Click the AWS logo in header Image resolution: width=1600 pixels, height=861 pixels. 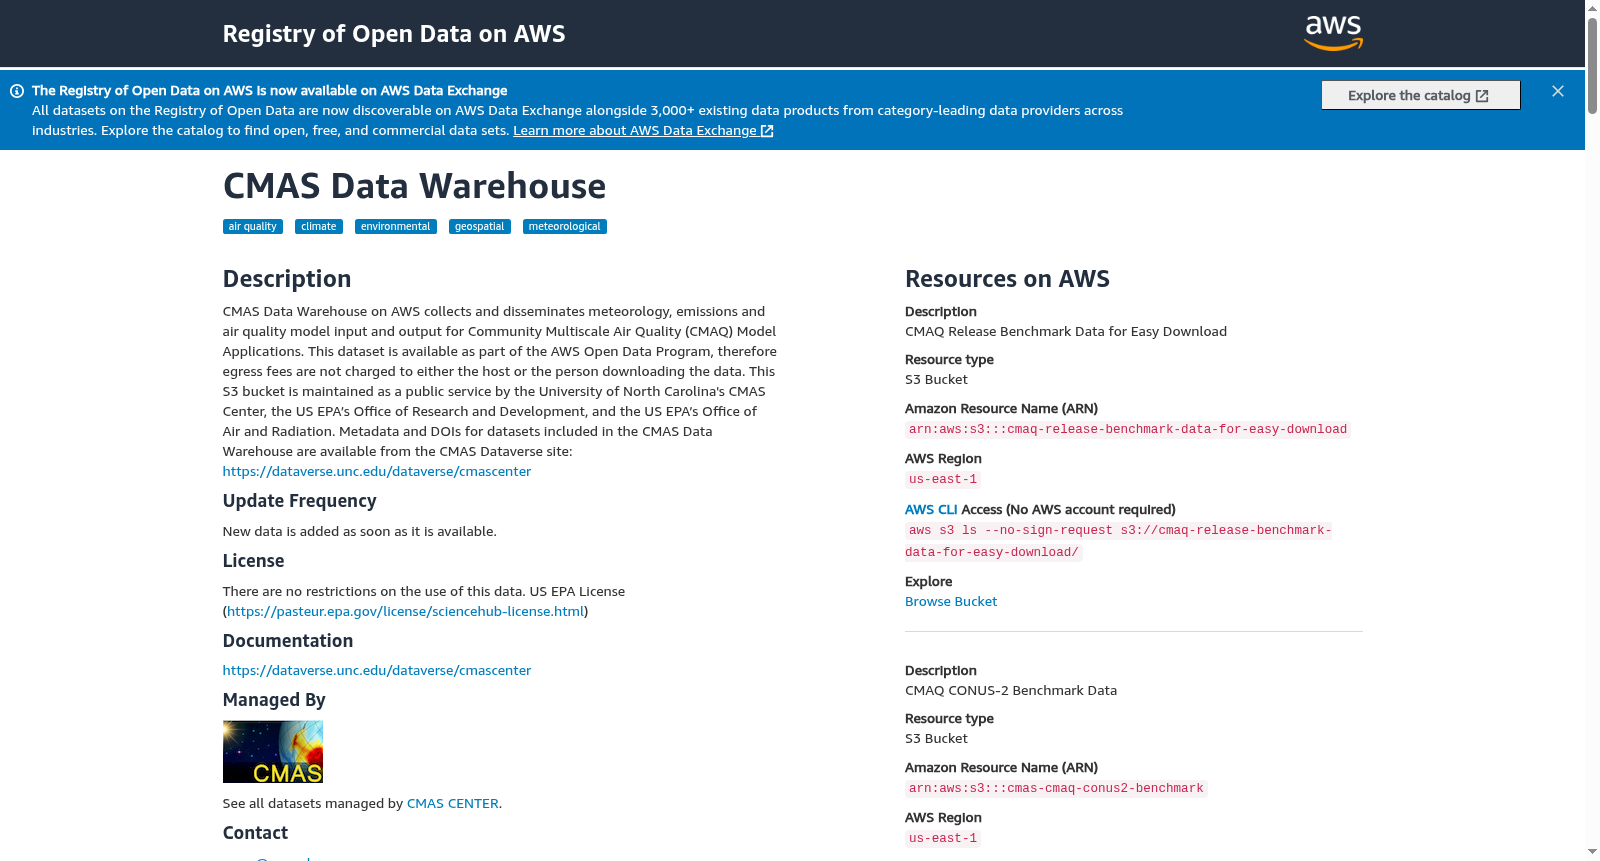(1334, 33)
